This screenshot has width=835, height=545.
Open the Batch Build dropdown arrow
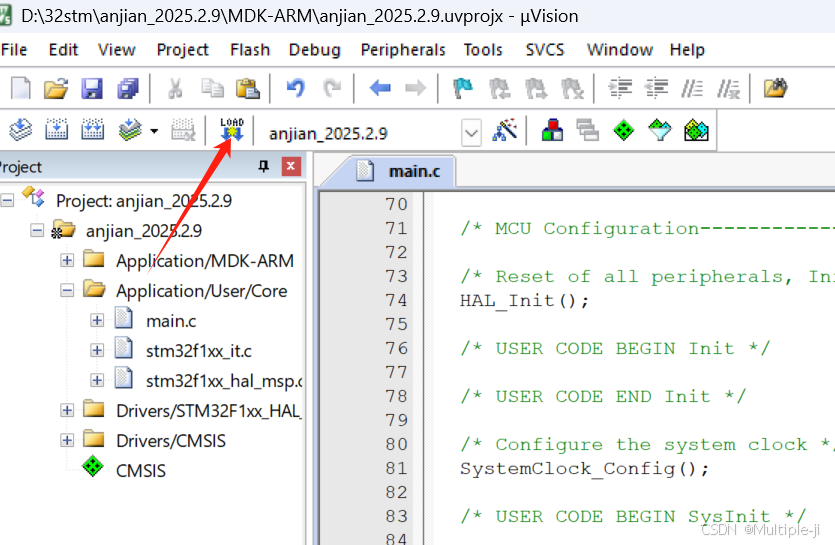tap(154, 131)
